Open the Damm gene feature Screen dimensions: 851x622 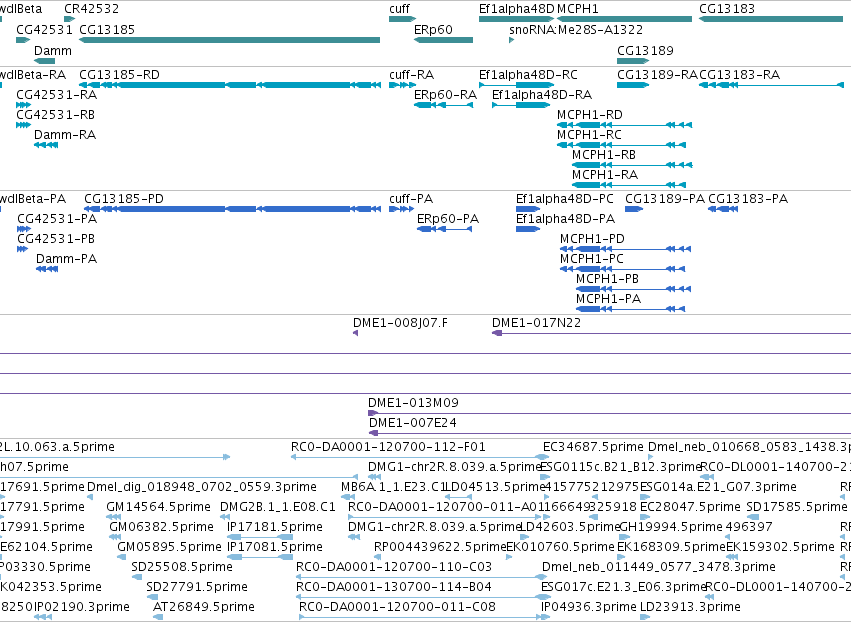point(45,61)
